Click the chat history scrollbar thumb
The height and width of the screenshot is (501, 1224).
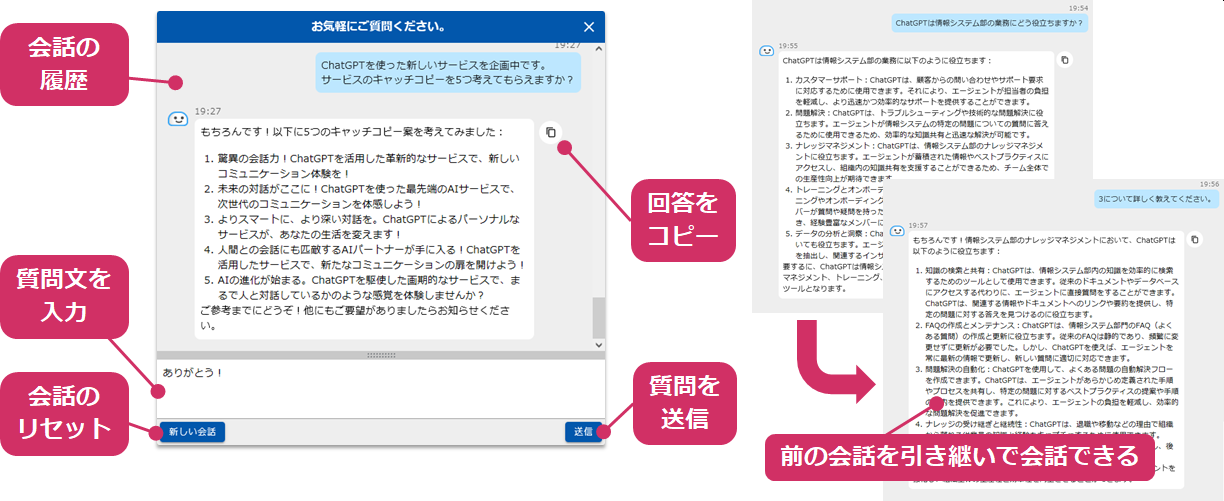[x=598, y=318]
